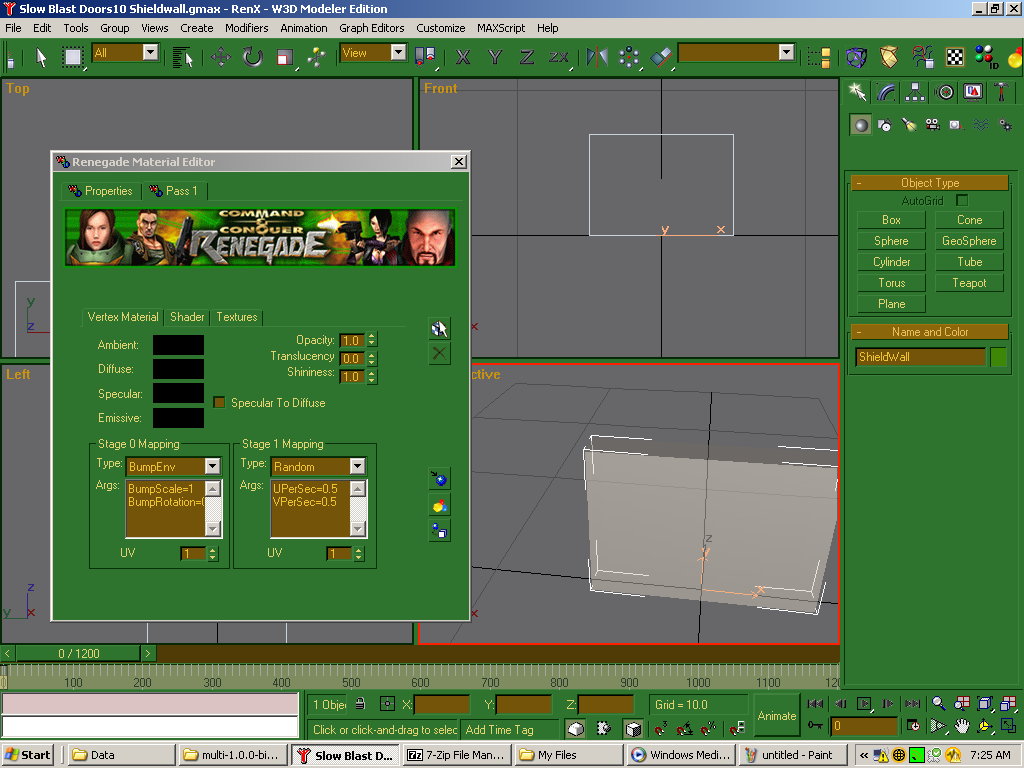
Task: Click the Select and Move tool
Action: click(220, 57)
